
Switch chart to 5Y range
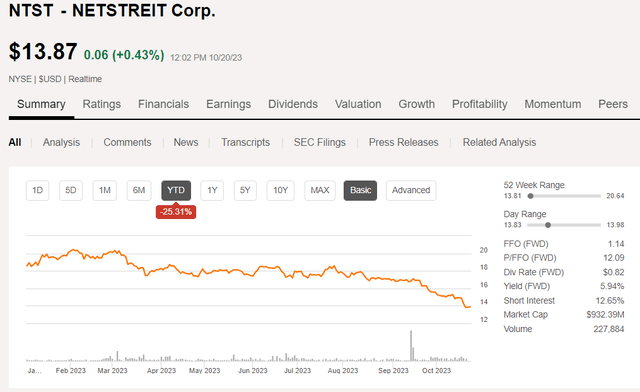pyautogui.click(x=245, y=190)
